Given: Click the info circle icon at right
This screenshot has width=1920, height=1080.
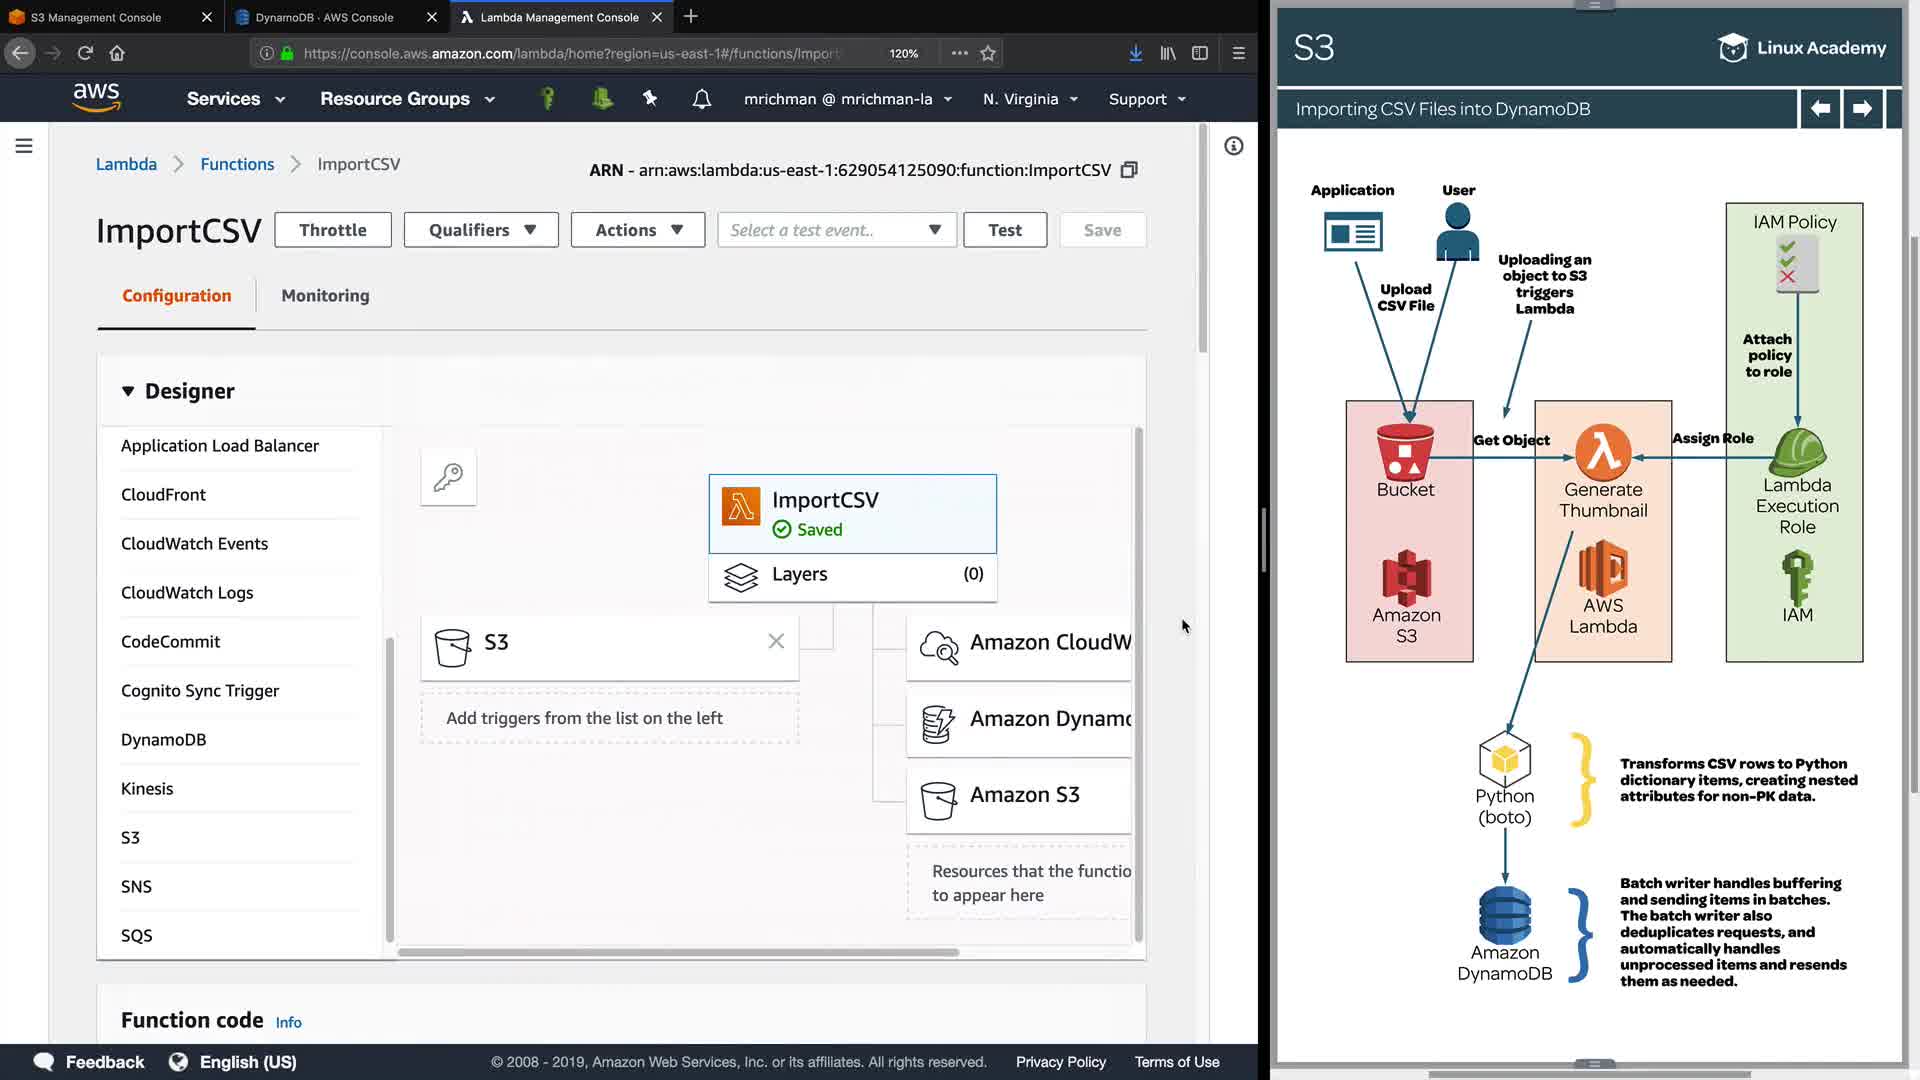Looking at the screenshot, I should click(x=1234, y=146).
